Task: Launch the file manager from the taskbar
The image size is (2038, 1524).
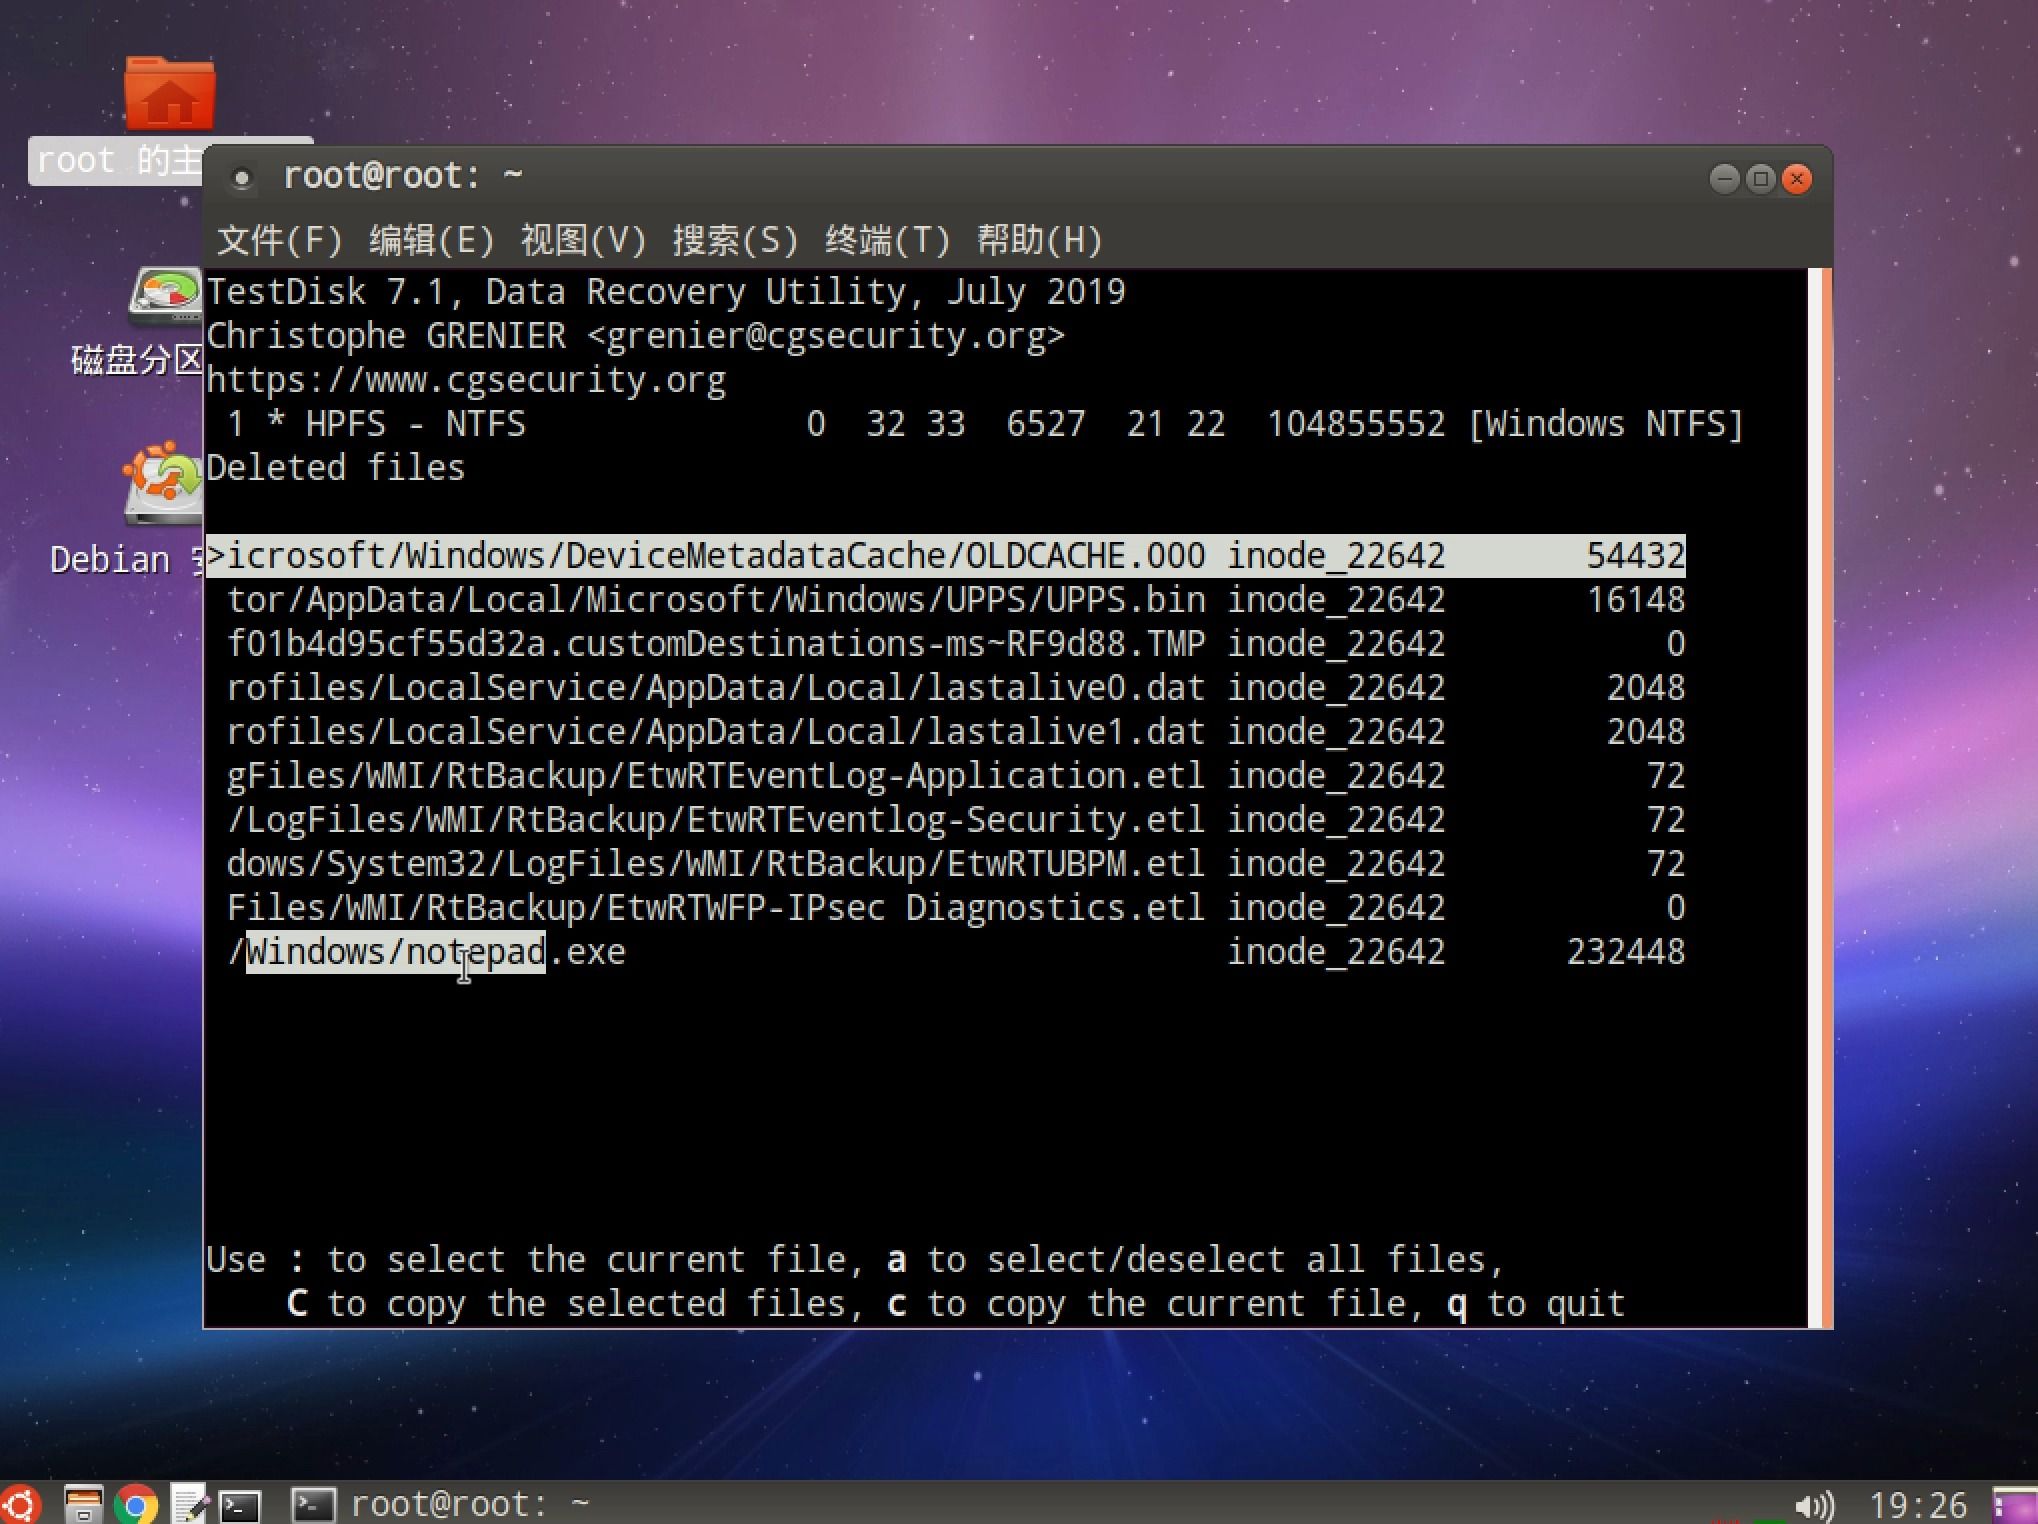Action: 84,1504
